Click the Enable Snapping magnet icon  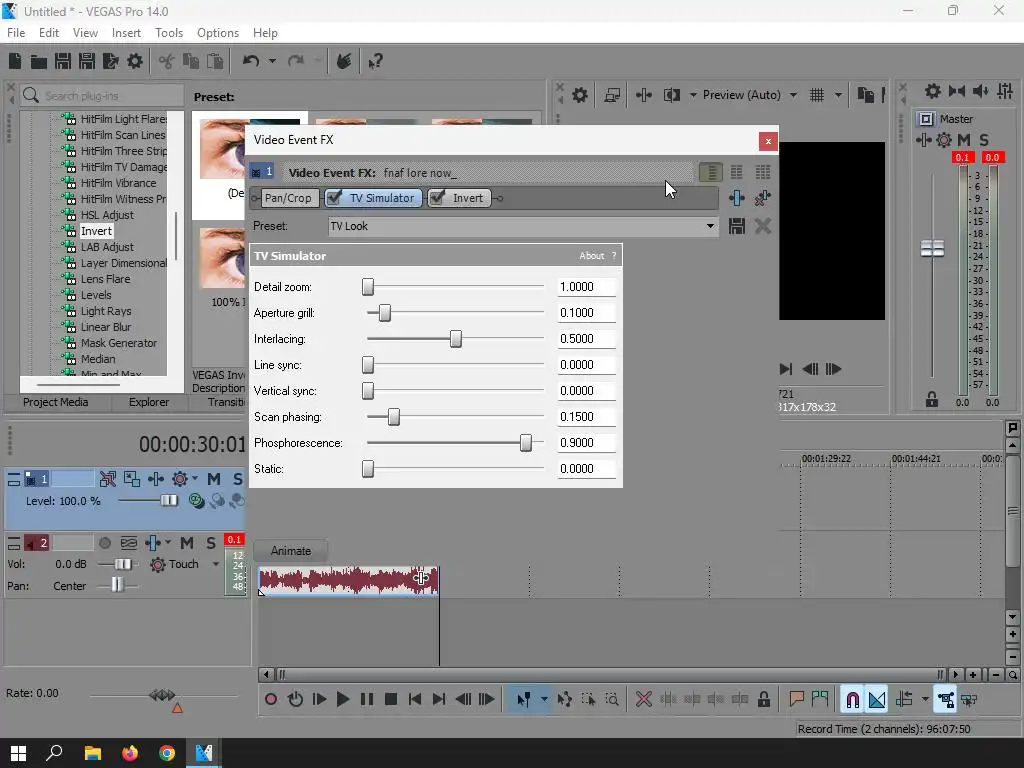pyautogui.click(x=852, y=699)
